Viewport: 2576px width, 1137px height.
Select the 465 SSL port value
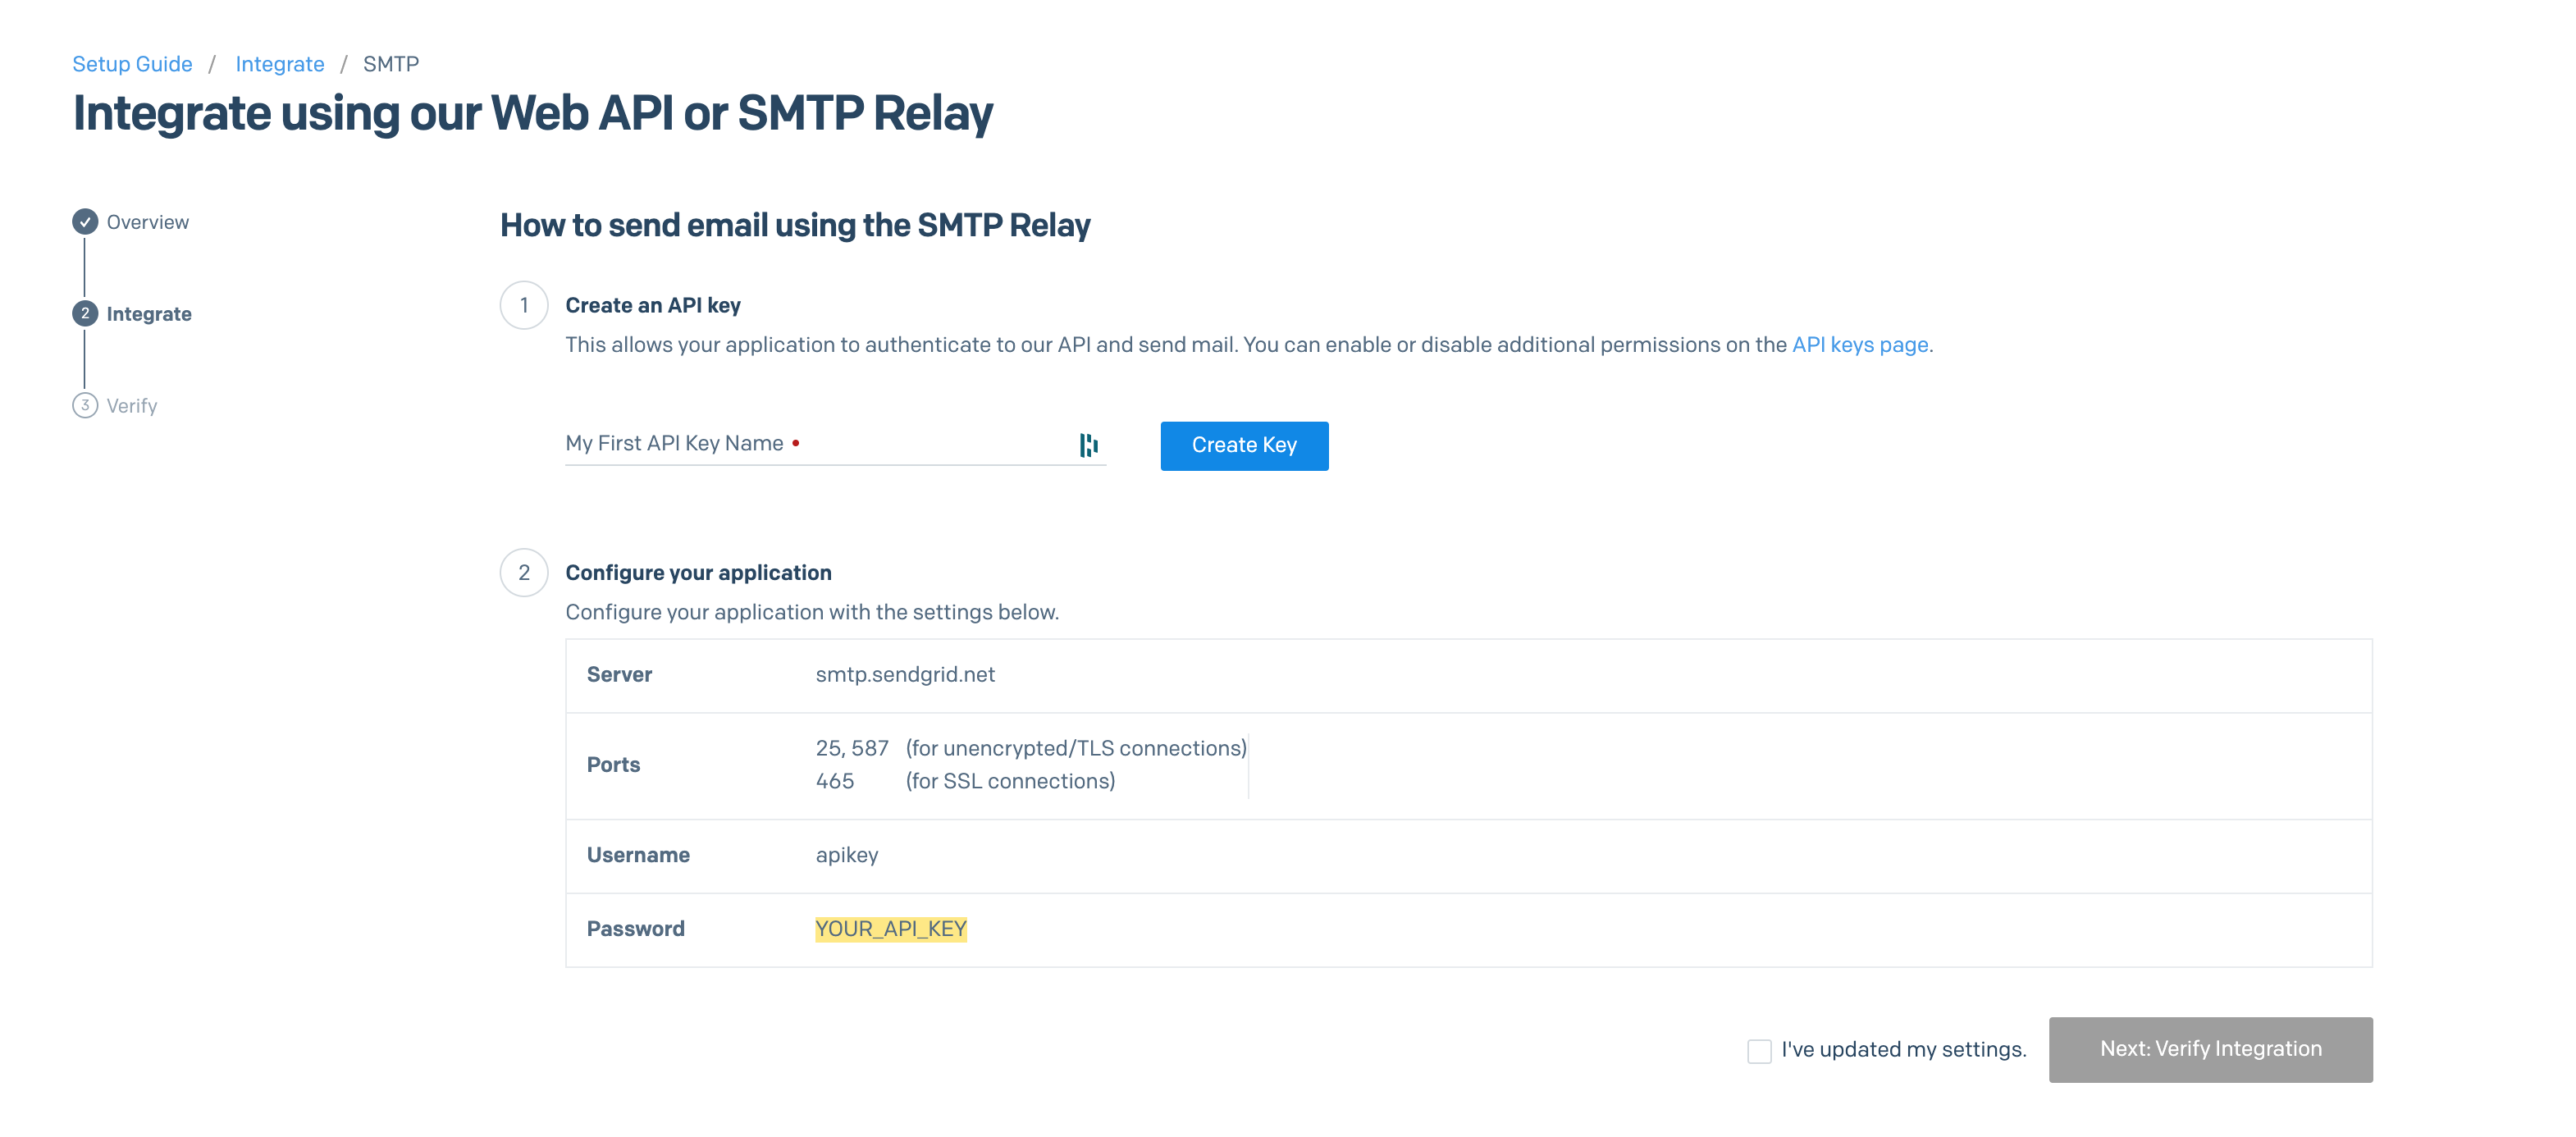click(x=835, y=782)
